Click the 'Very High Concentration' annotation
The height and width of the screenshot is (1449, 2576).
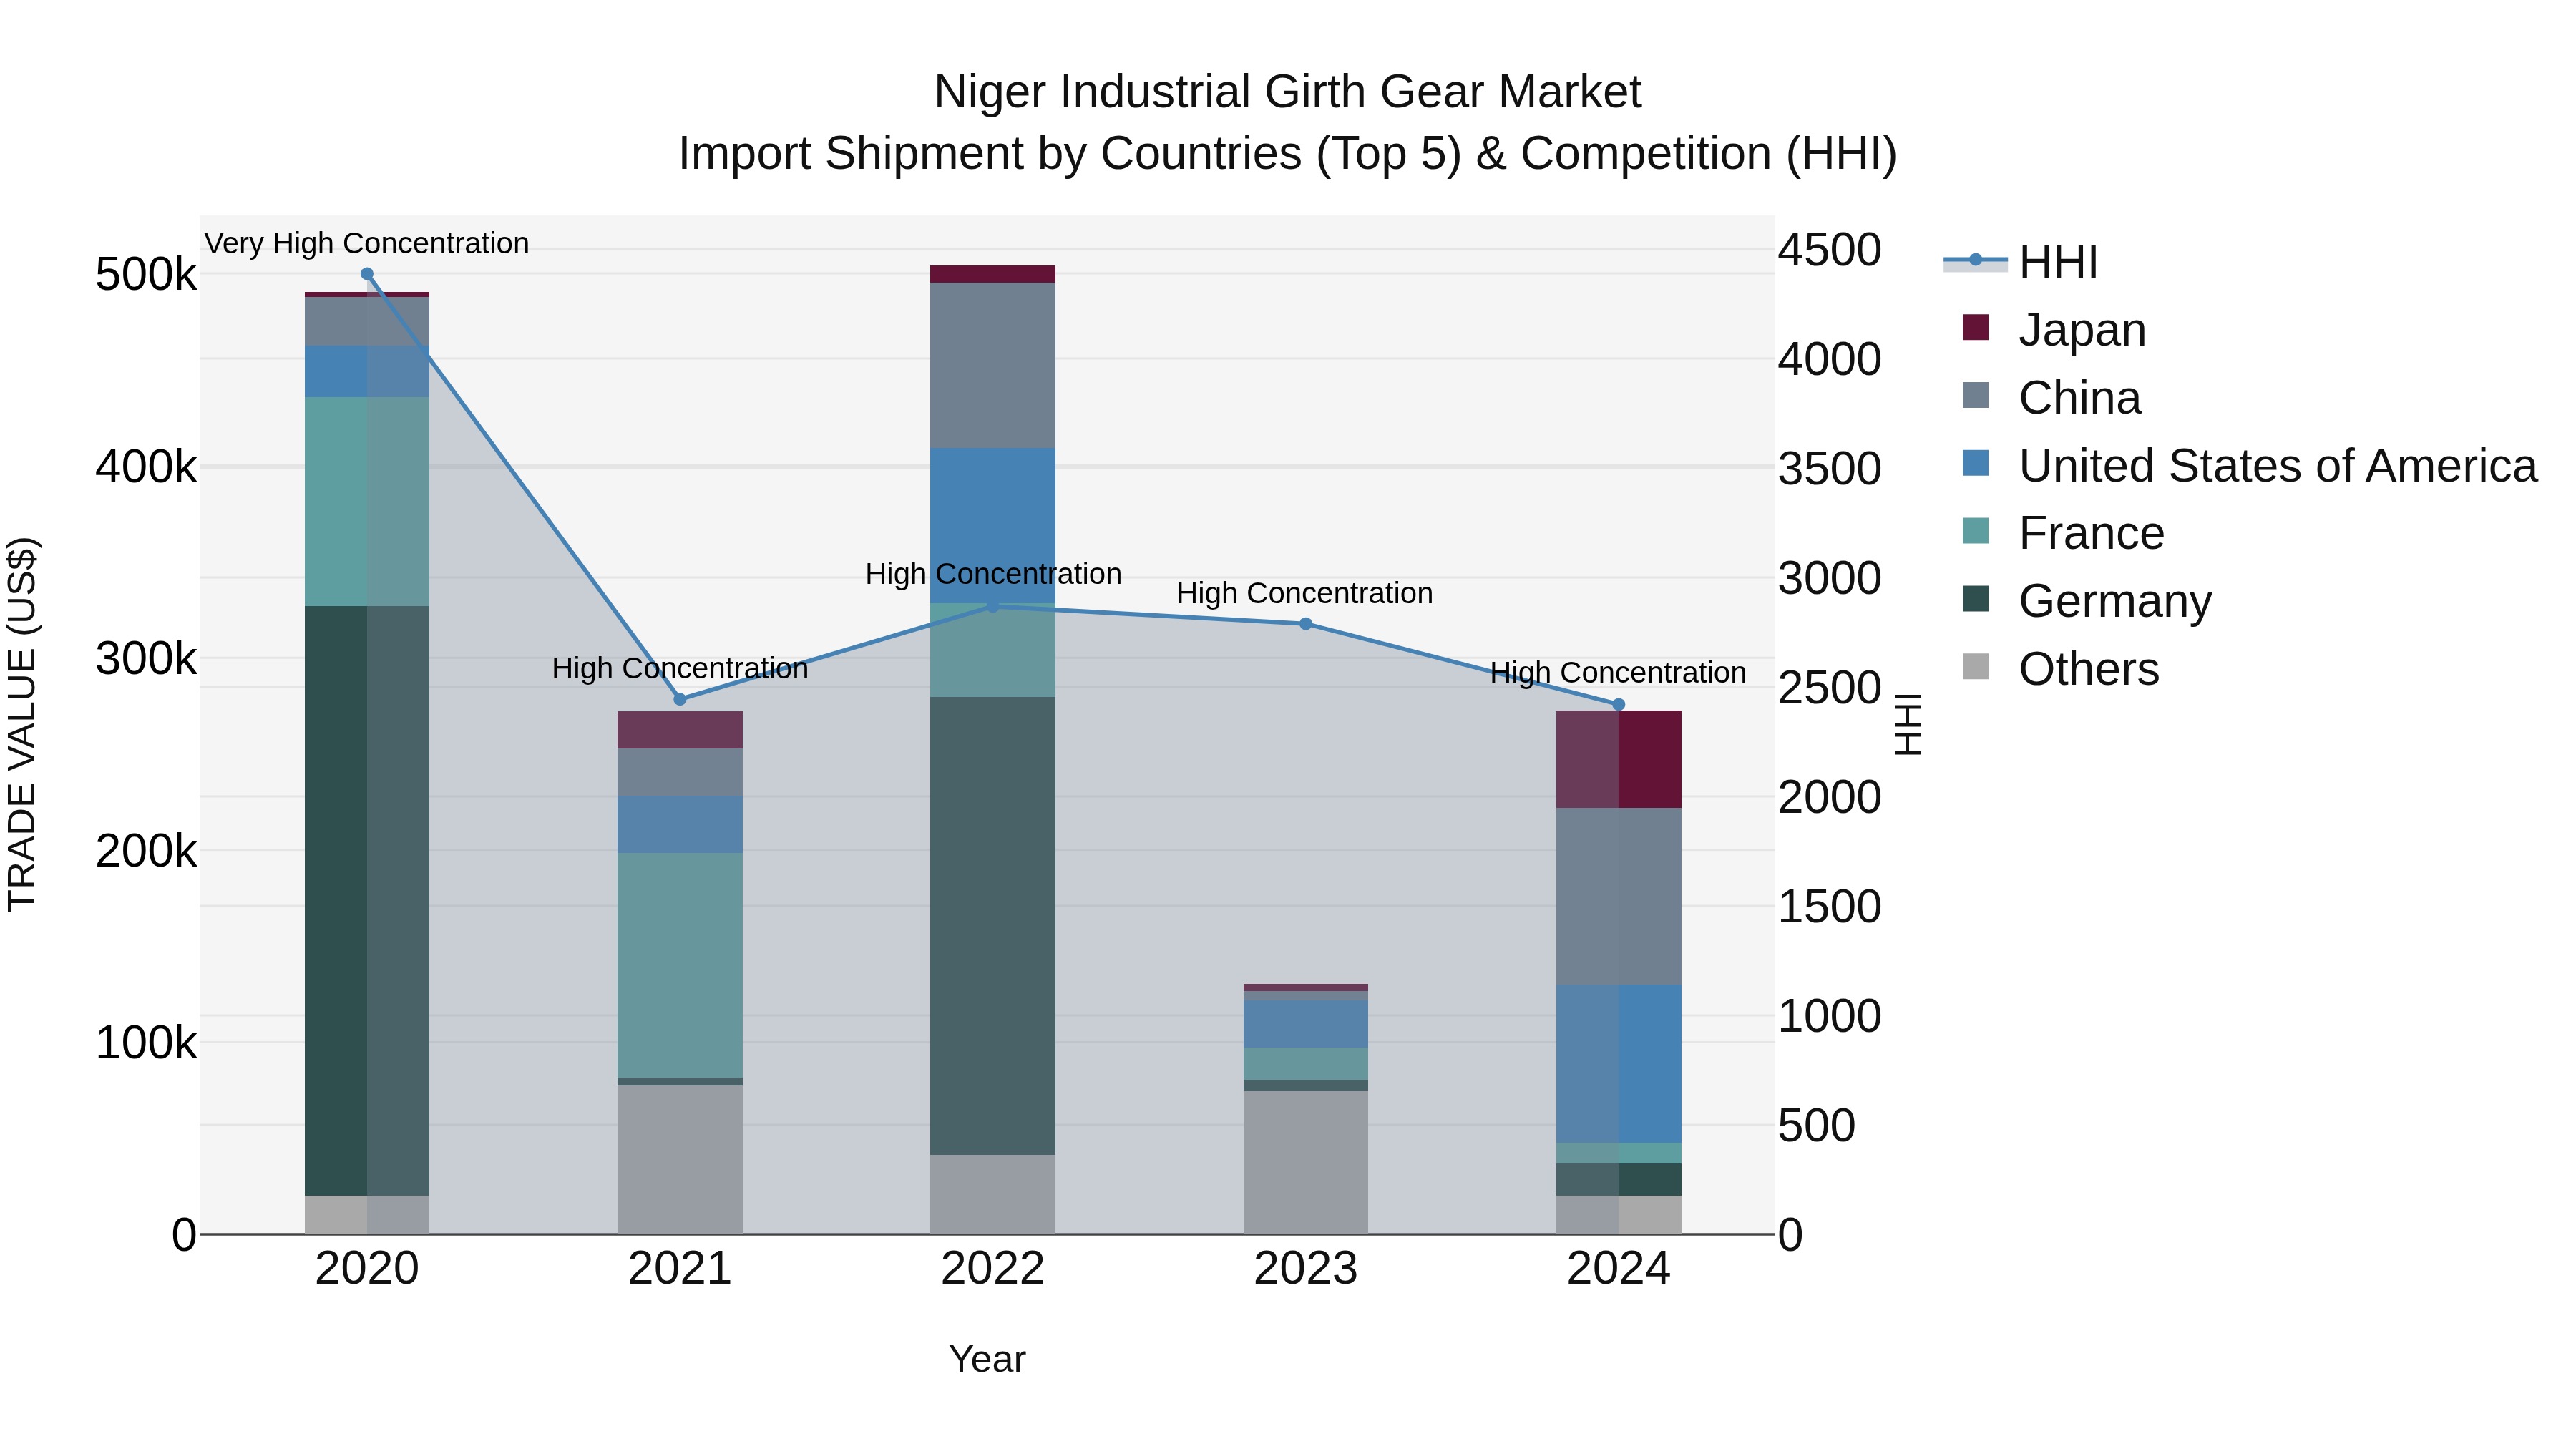tap(367, 243)
